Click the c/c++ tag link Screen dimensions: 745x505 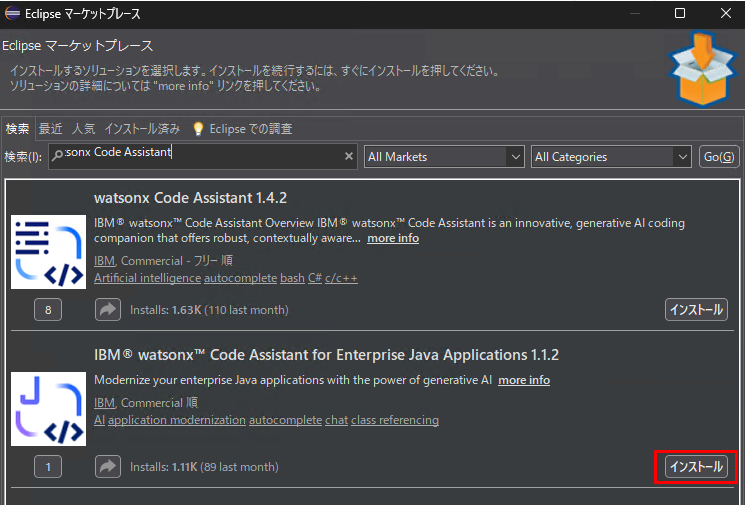point(341,278)
